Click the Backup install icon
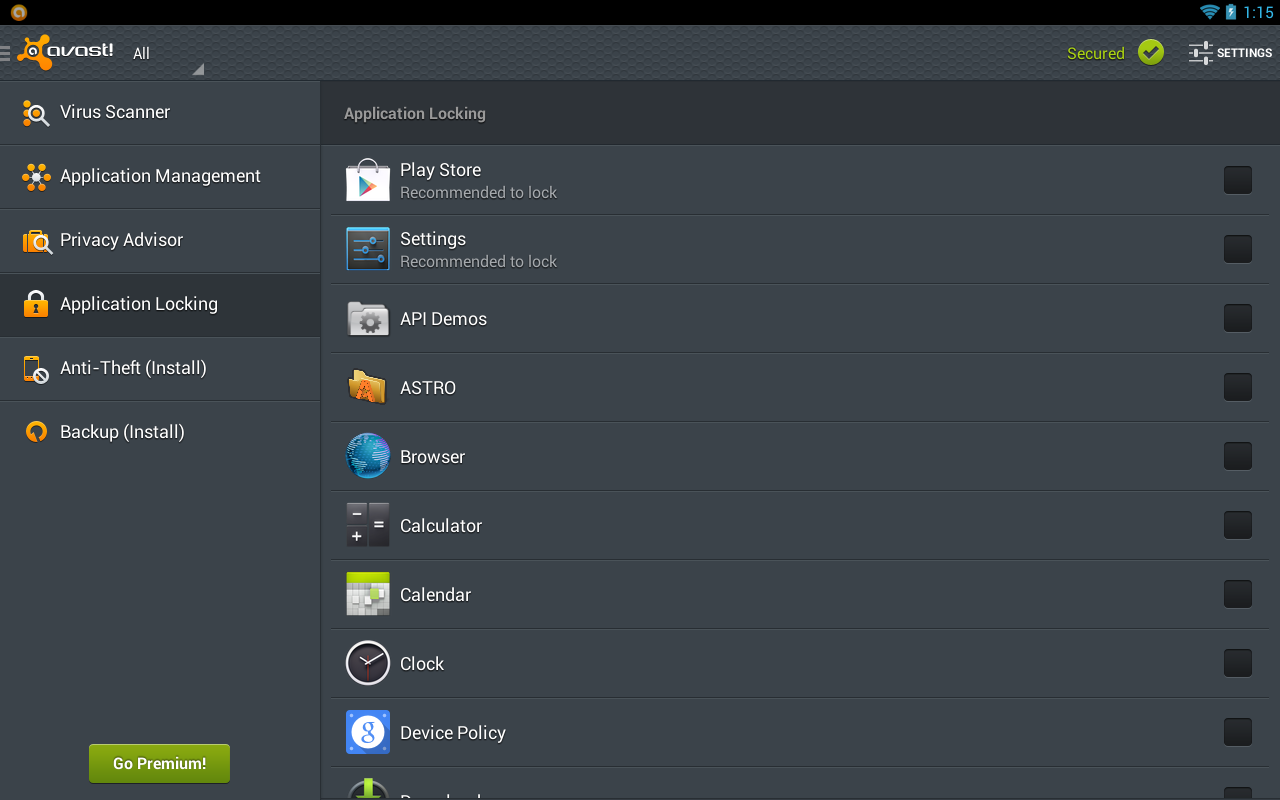Screen dimensions: 1280x800 pyautogui.click(x=36, y=432)
